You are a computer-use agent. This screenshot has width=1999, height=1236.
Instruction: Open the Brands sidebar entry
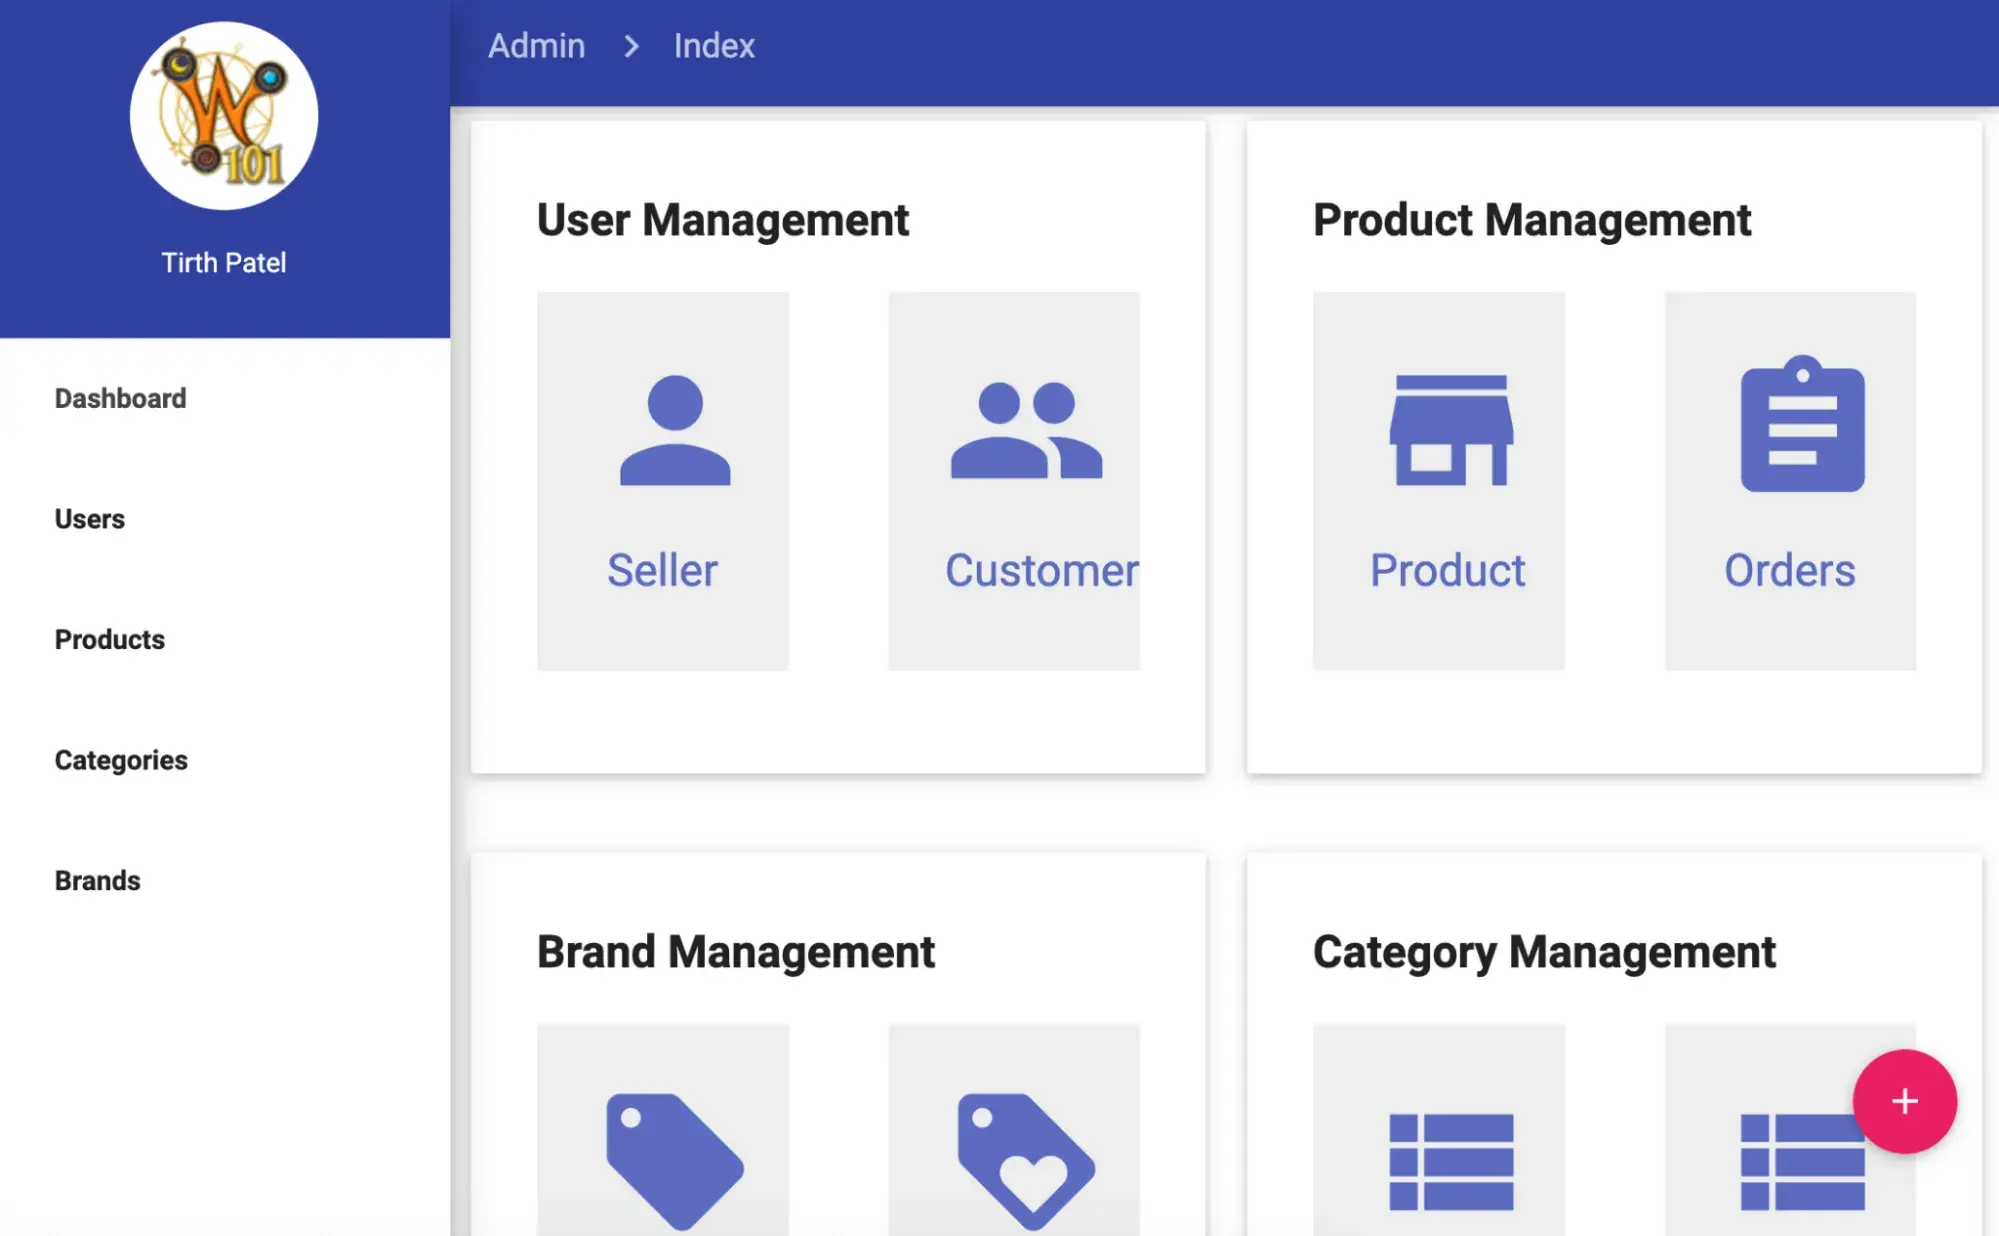(97, 880)
